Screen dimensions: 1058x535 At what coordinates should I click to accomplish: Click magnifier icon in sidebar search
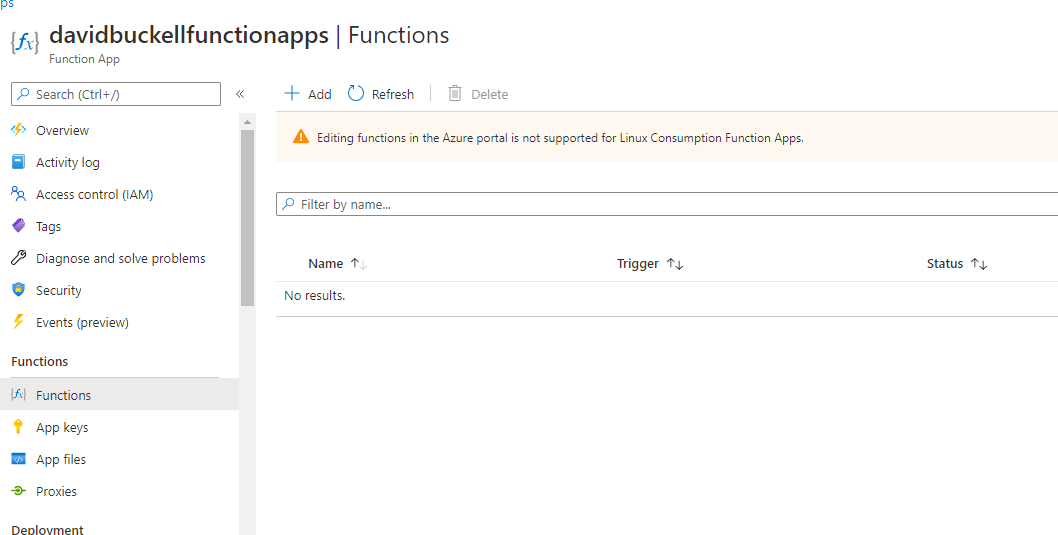click(x=24, y=94)
